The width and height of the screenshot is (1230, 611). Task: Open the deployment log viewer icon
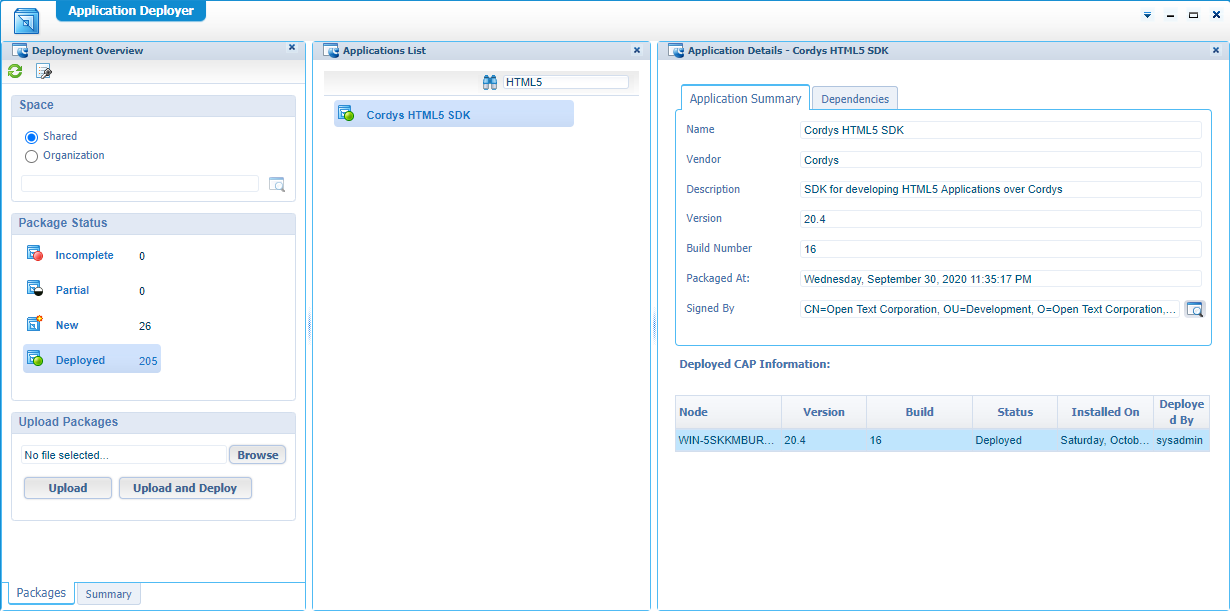click(x=42, y=71)
